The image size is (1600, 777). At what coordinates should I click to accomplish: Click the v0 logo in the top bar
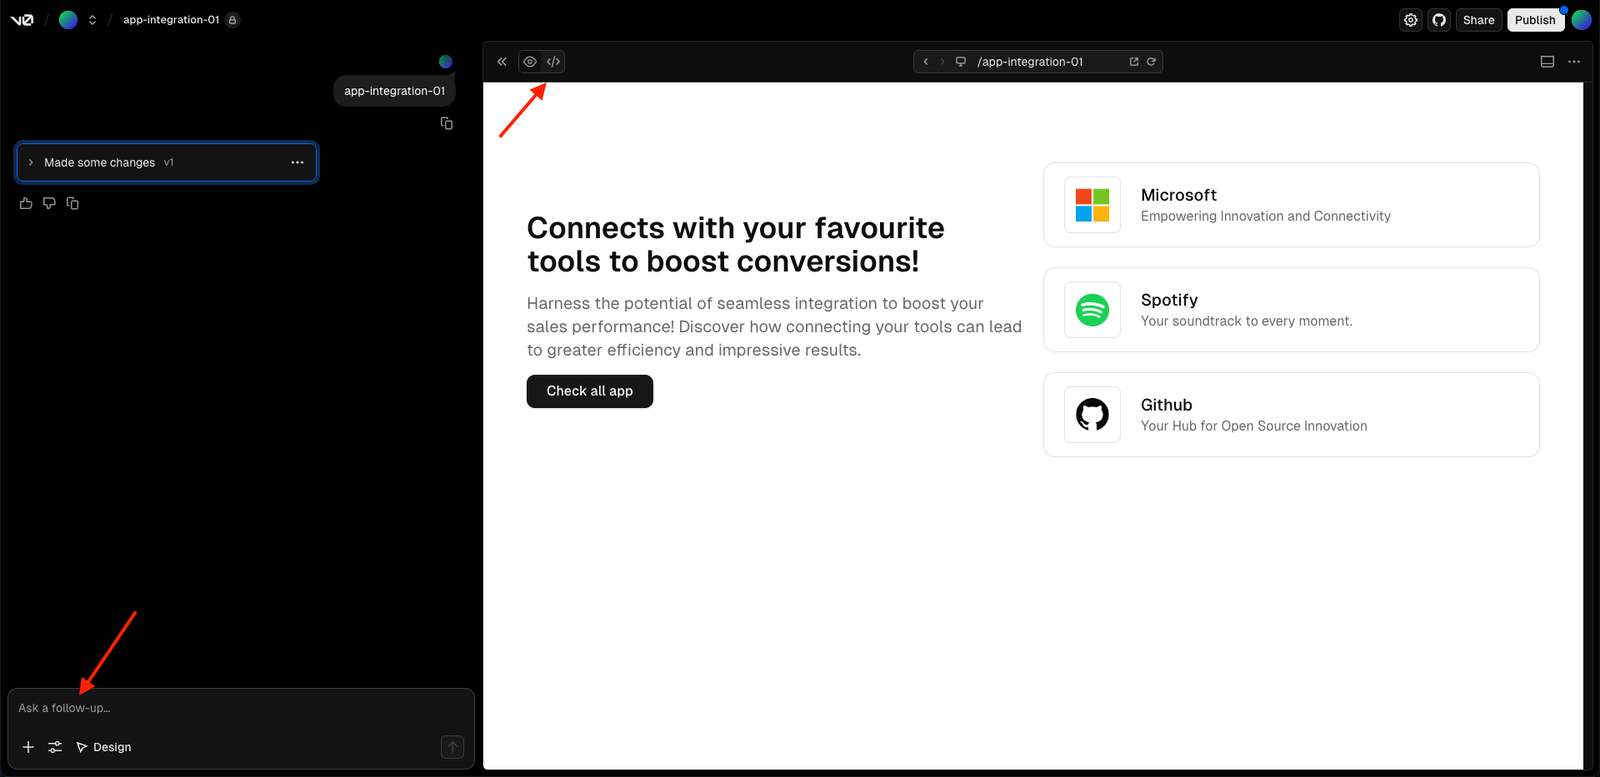pos(22,20)
